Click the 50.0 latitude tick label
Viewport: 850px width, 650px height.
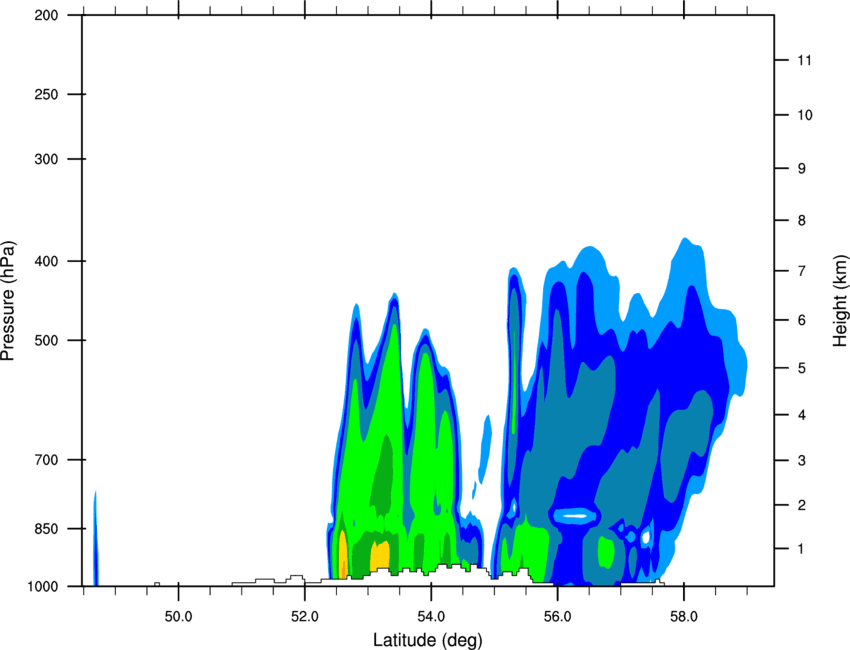(178, 617)
